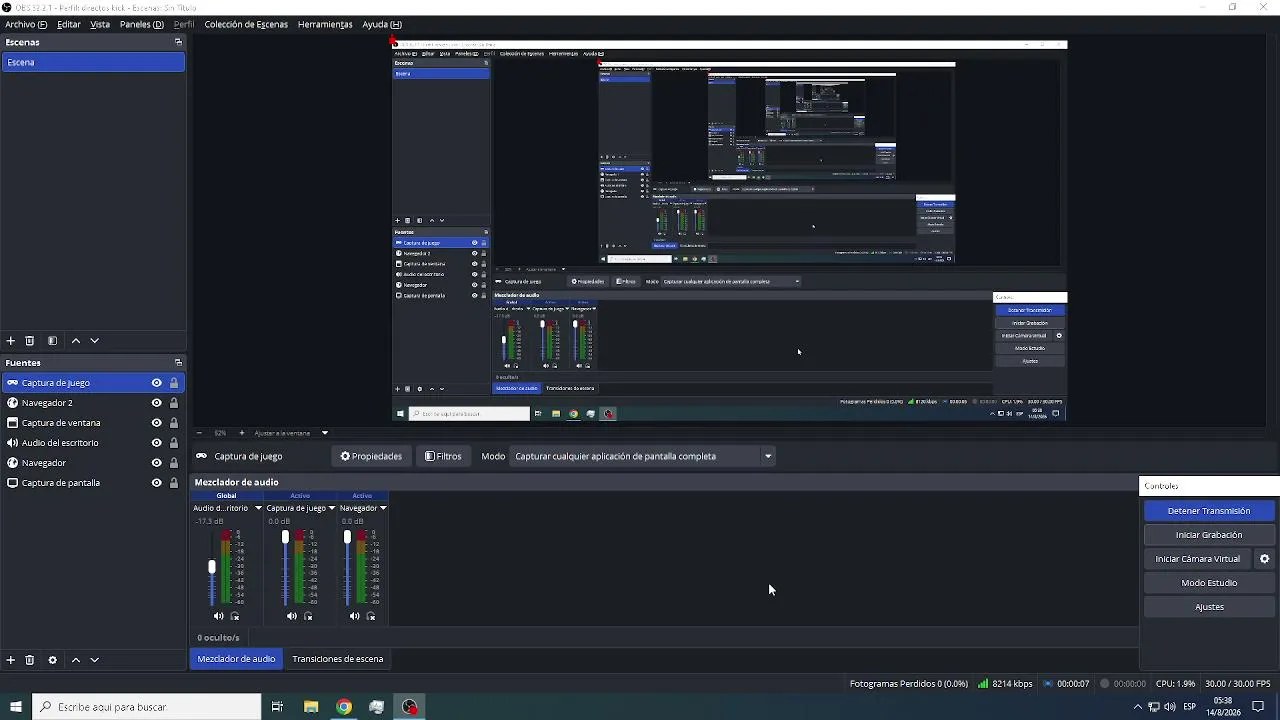Toggle monitoring headphones for Audio del escritorio
The height and width of the screenshot is (720, 1280).
pyautogui.click(x=235, y=616)
